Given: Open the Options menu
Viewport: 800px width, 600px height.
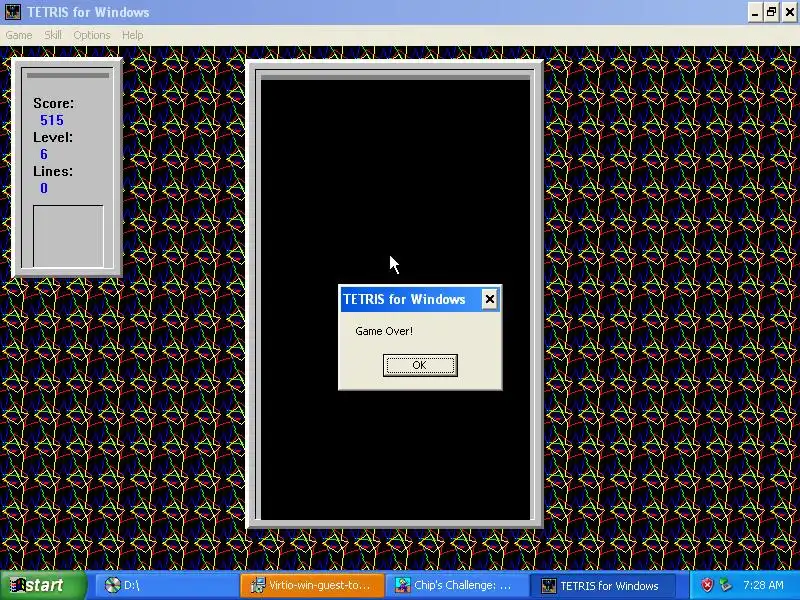Looking at the screenshot, I should click(92, 35).
